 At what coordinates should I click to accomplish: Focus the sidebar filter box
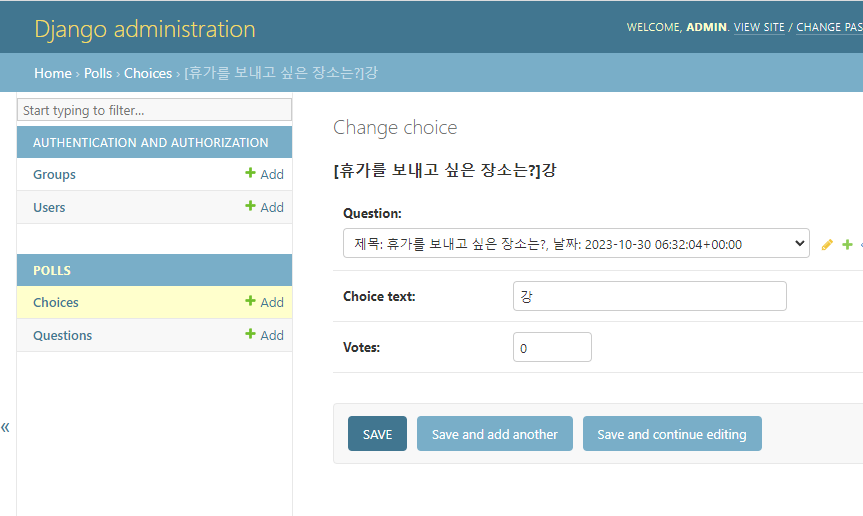[155, 110]
